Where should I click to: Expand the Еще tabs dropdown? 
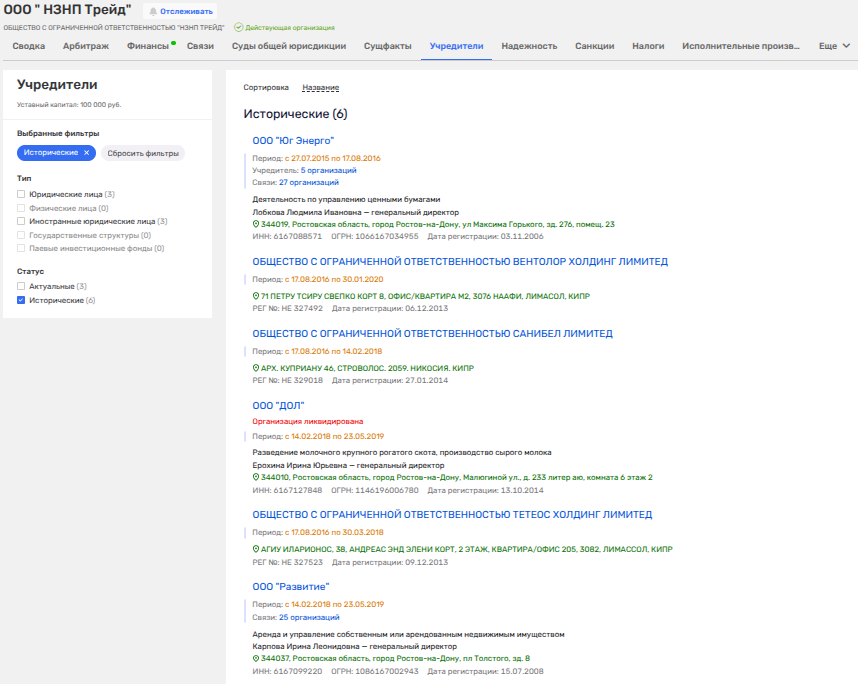tap(834, 46)
